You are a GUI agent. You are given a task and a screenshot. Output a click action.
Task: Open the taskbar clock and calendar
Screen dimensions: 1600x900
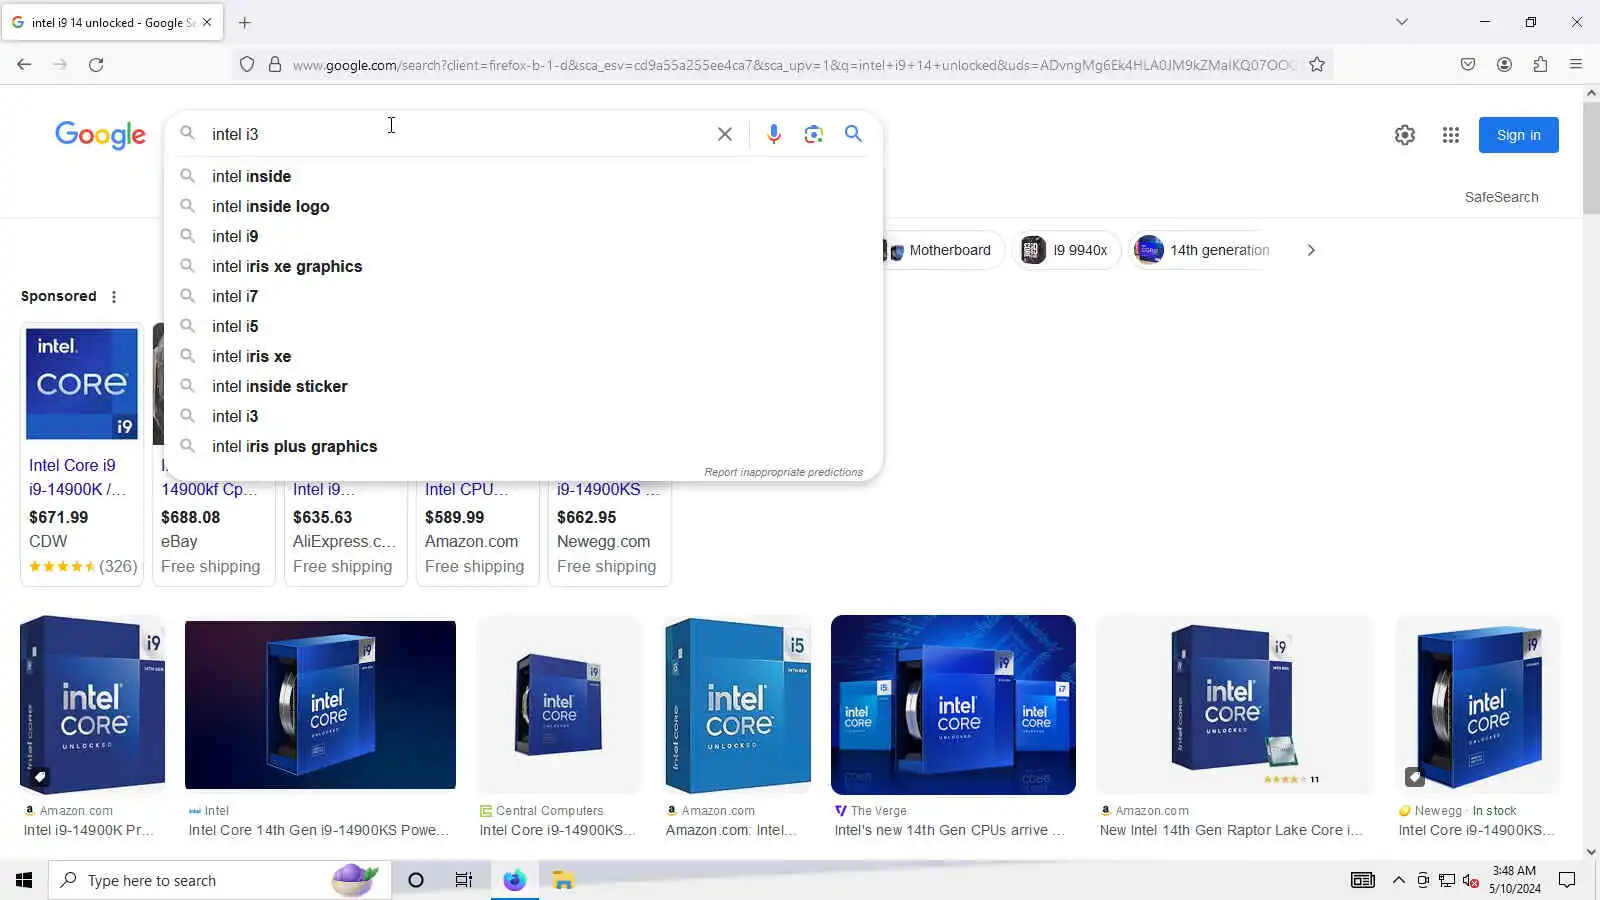(x=1514, y=880)
